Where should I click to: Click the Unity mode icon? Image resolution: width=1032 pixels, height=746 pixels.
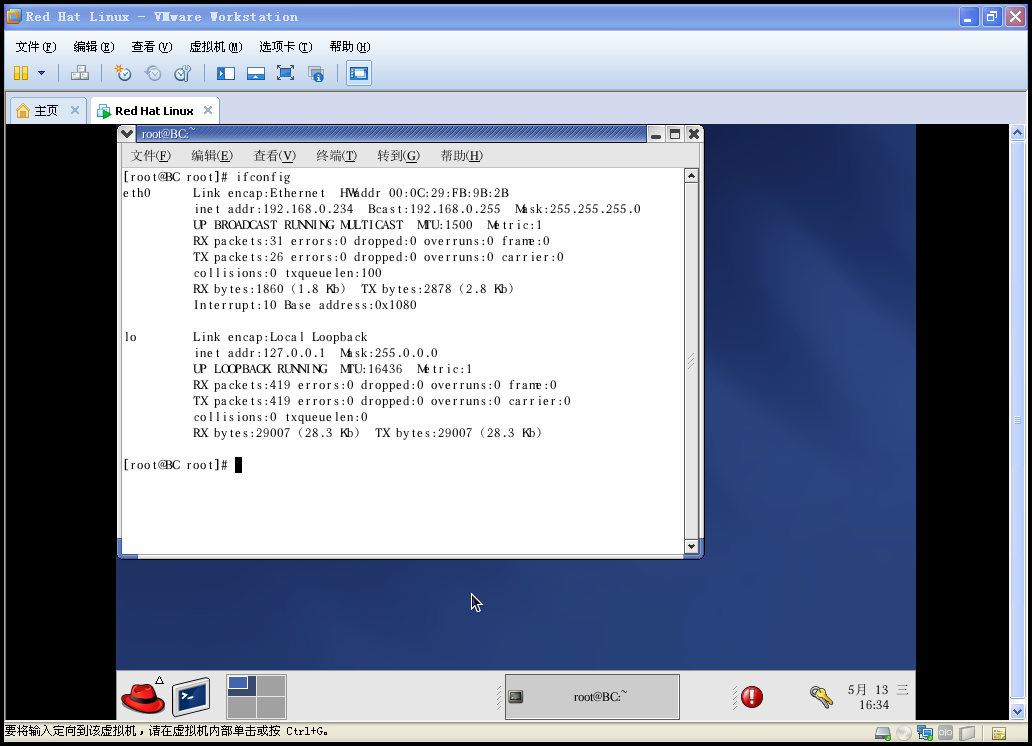tap(316, 73)
